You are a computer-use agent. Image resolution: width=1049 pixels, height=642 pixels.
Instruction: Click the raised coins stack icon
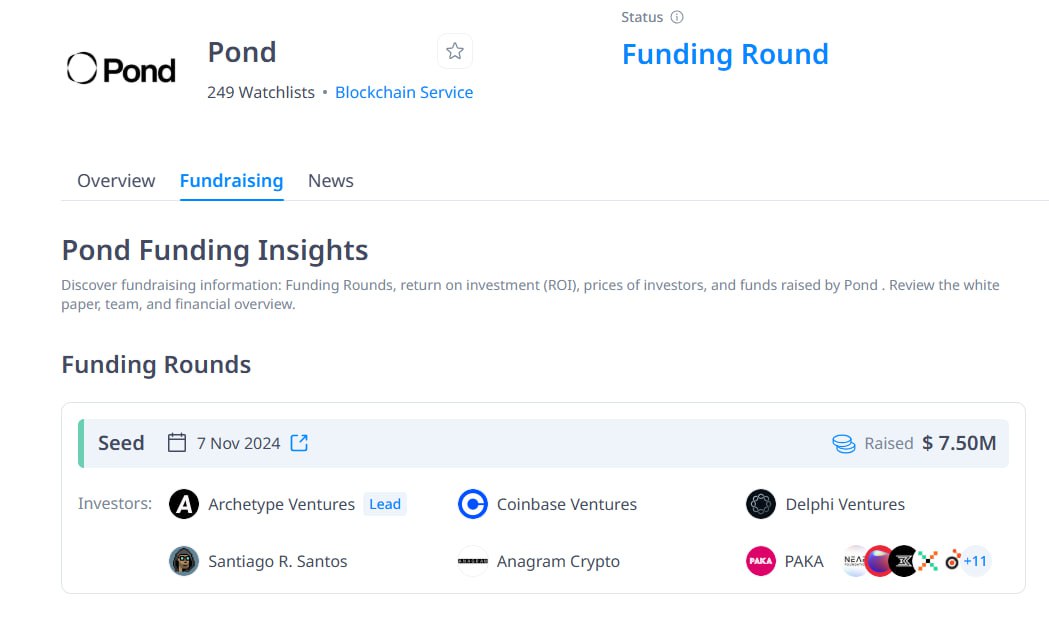tap(844, 443)
